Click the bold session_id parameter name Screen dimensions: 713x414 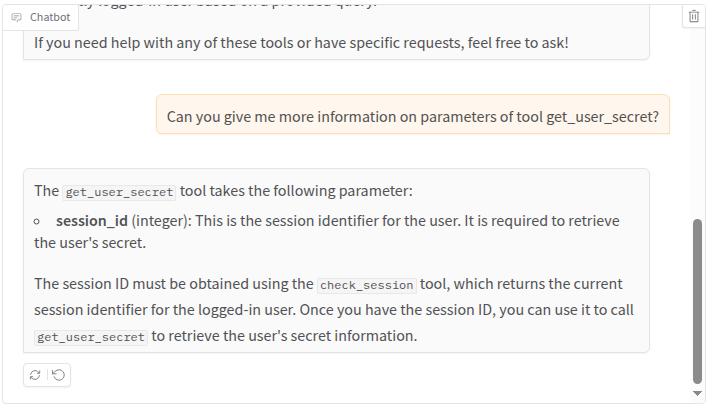pos(92,220)
